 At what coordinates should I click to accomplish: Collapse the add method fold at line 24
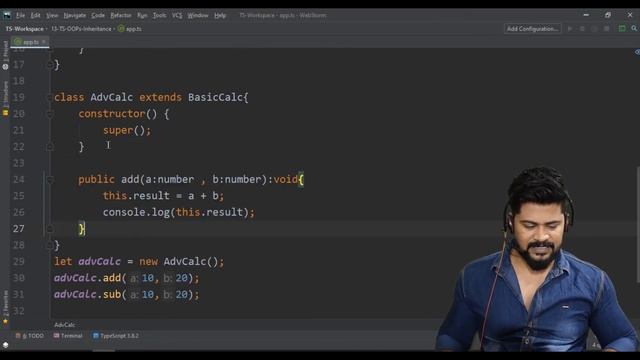(x=50, y=180)
